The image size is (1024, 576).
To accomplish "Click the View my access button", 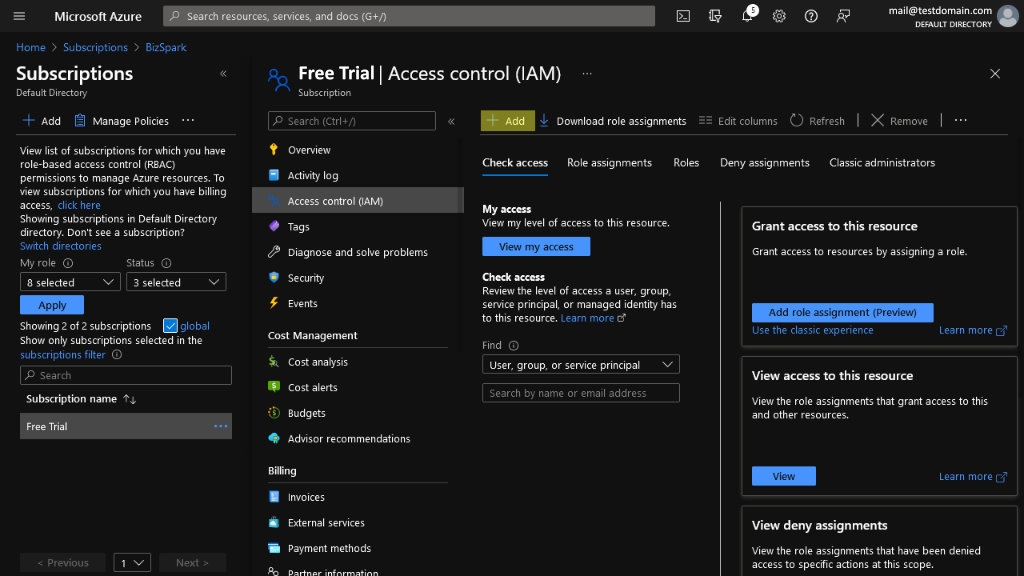I will coord(536,247).
